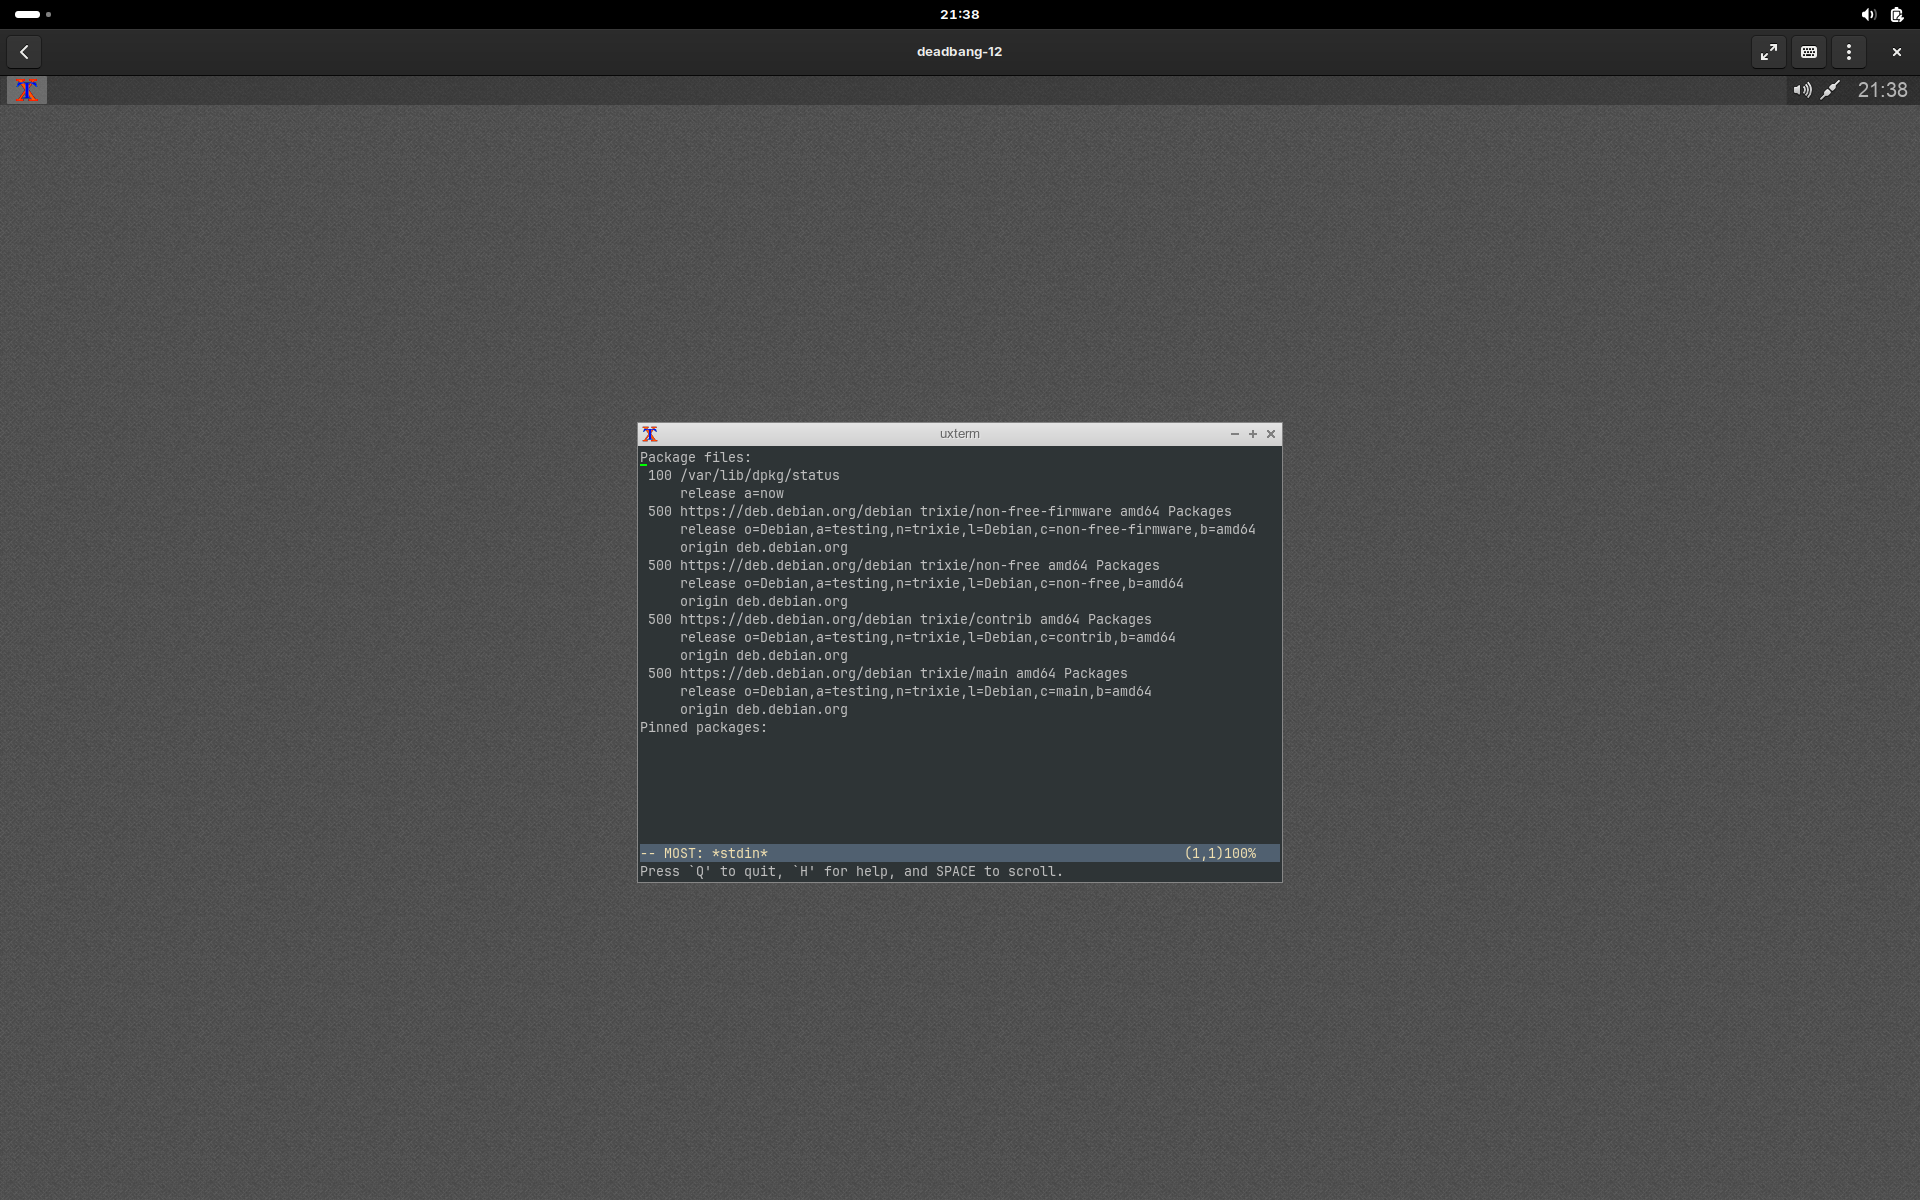This screenshot has width=1920, height=1200.
Task: Click the uxterm title bar text
Action: (959, 434)
